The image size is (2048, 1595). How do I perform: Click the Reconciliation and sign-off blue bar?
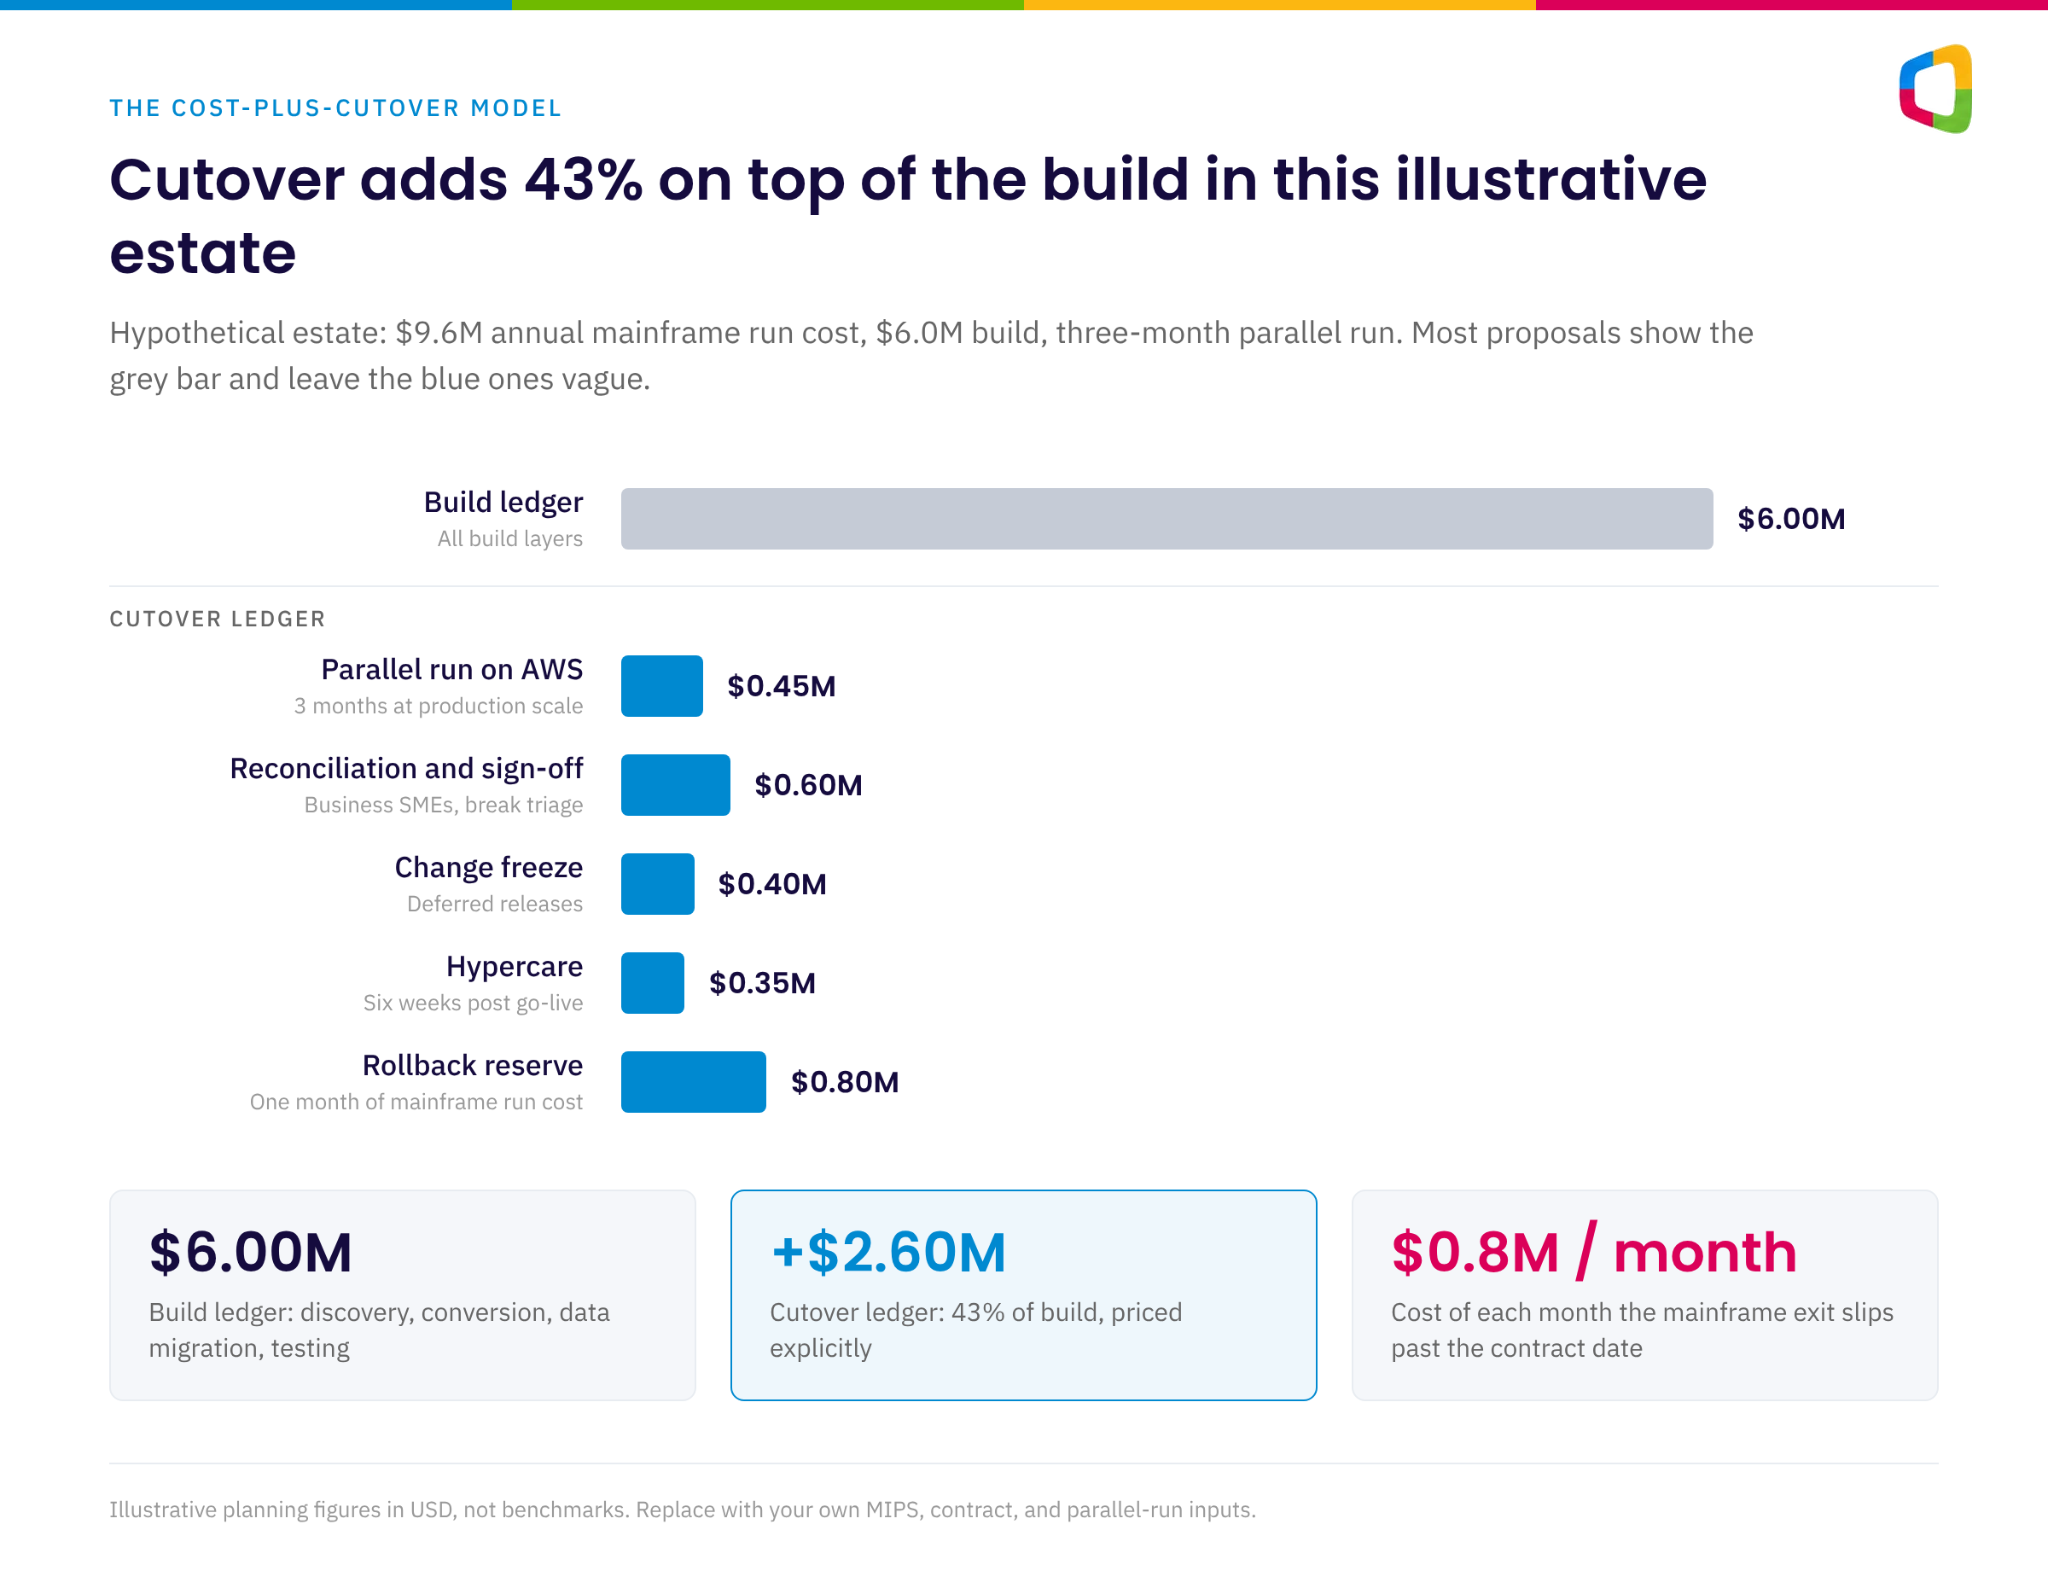point(676,785)
